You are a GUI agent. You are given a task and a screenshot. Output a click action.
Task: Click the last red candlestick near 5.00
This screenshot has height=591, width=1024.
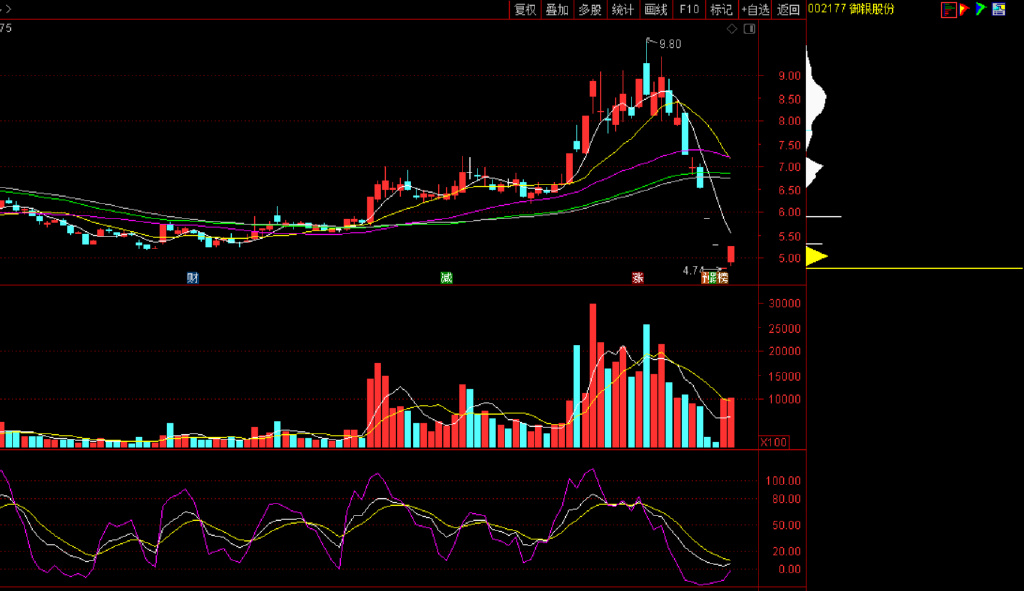731,255
